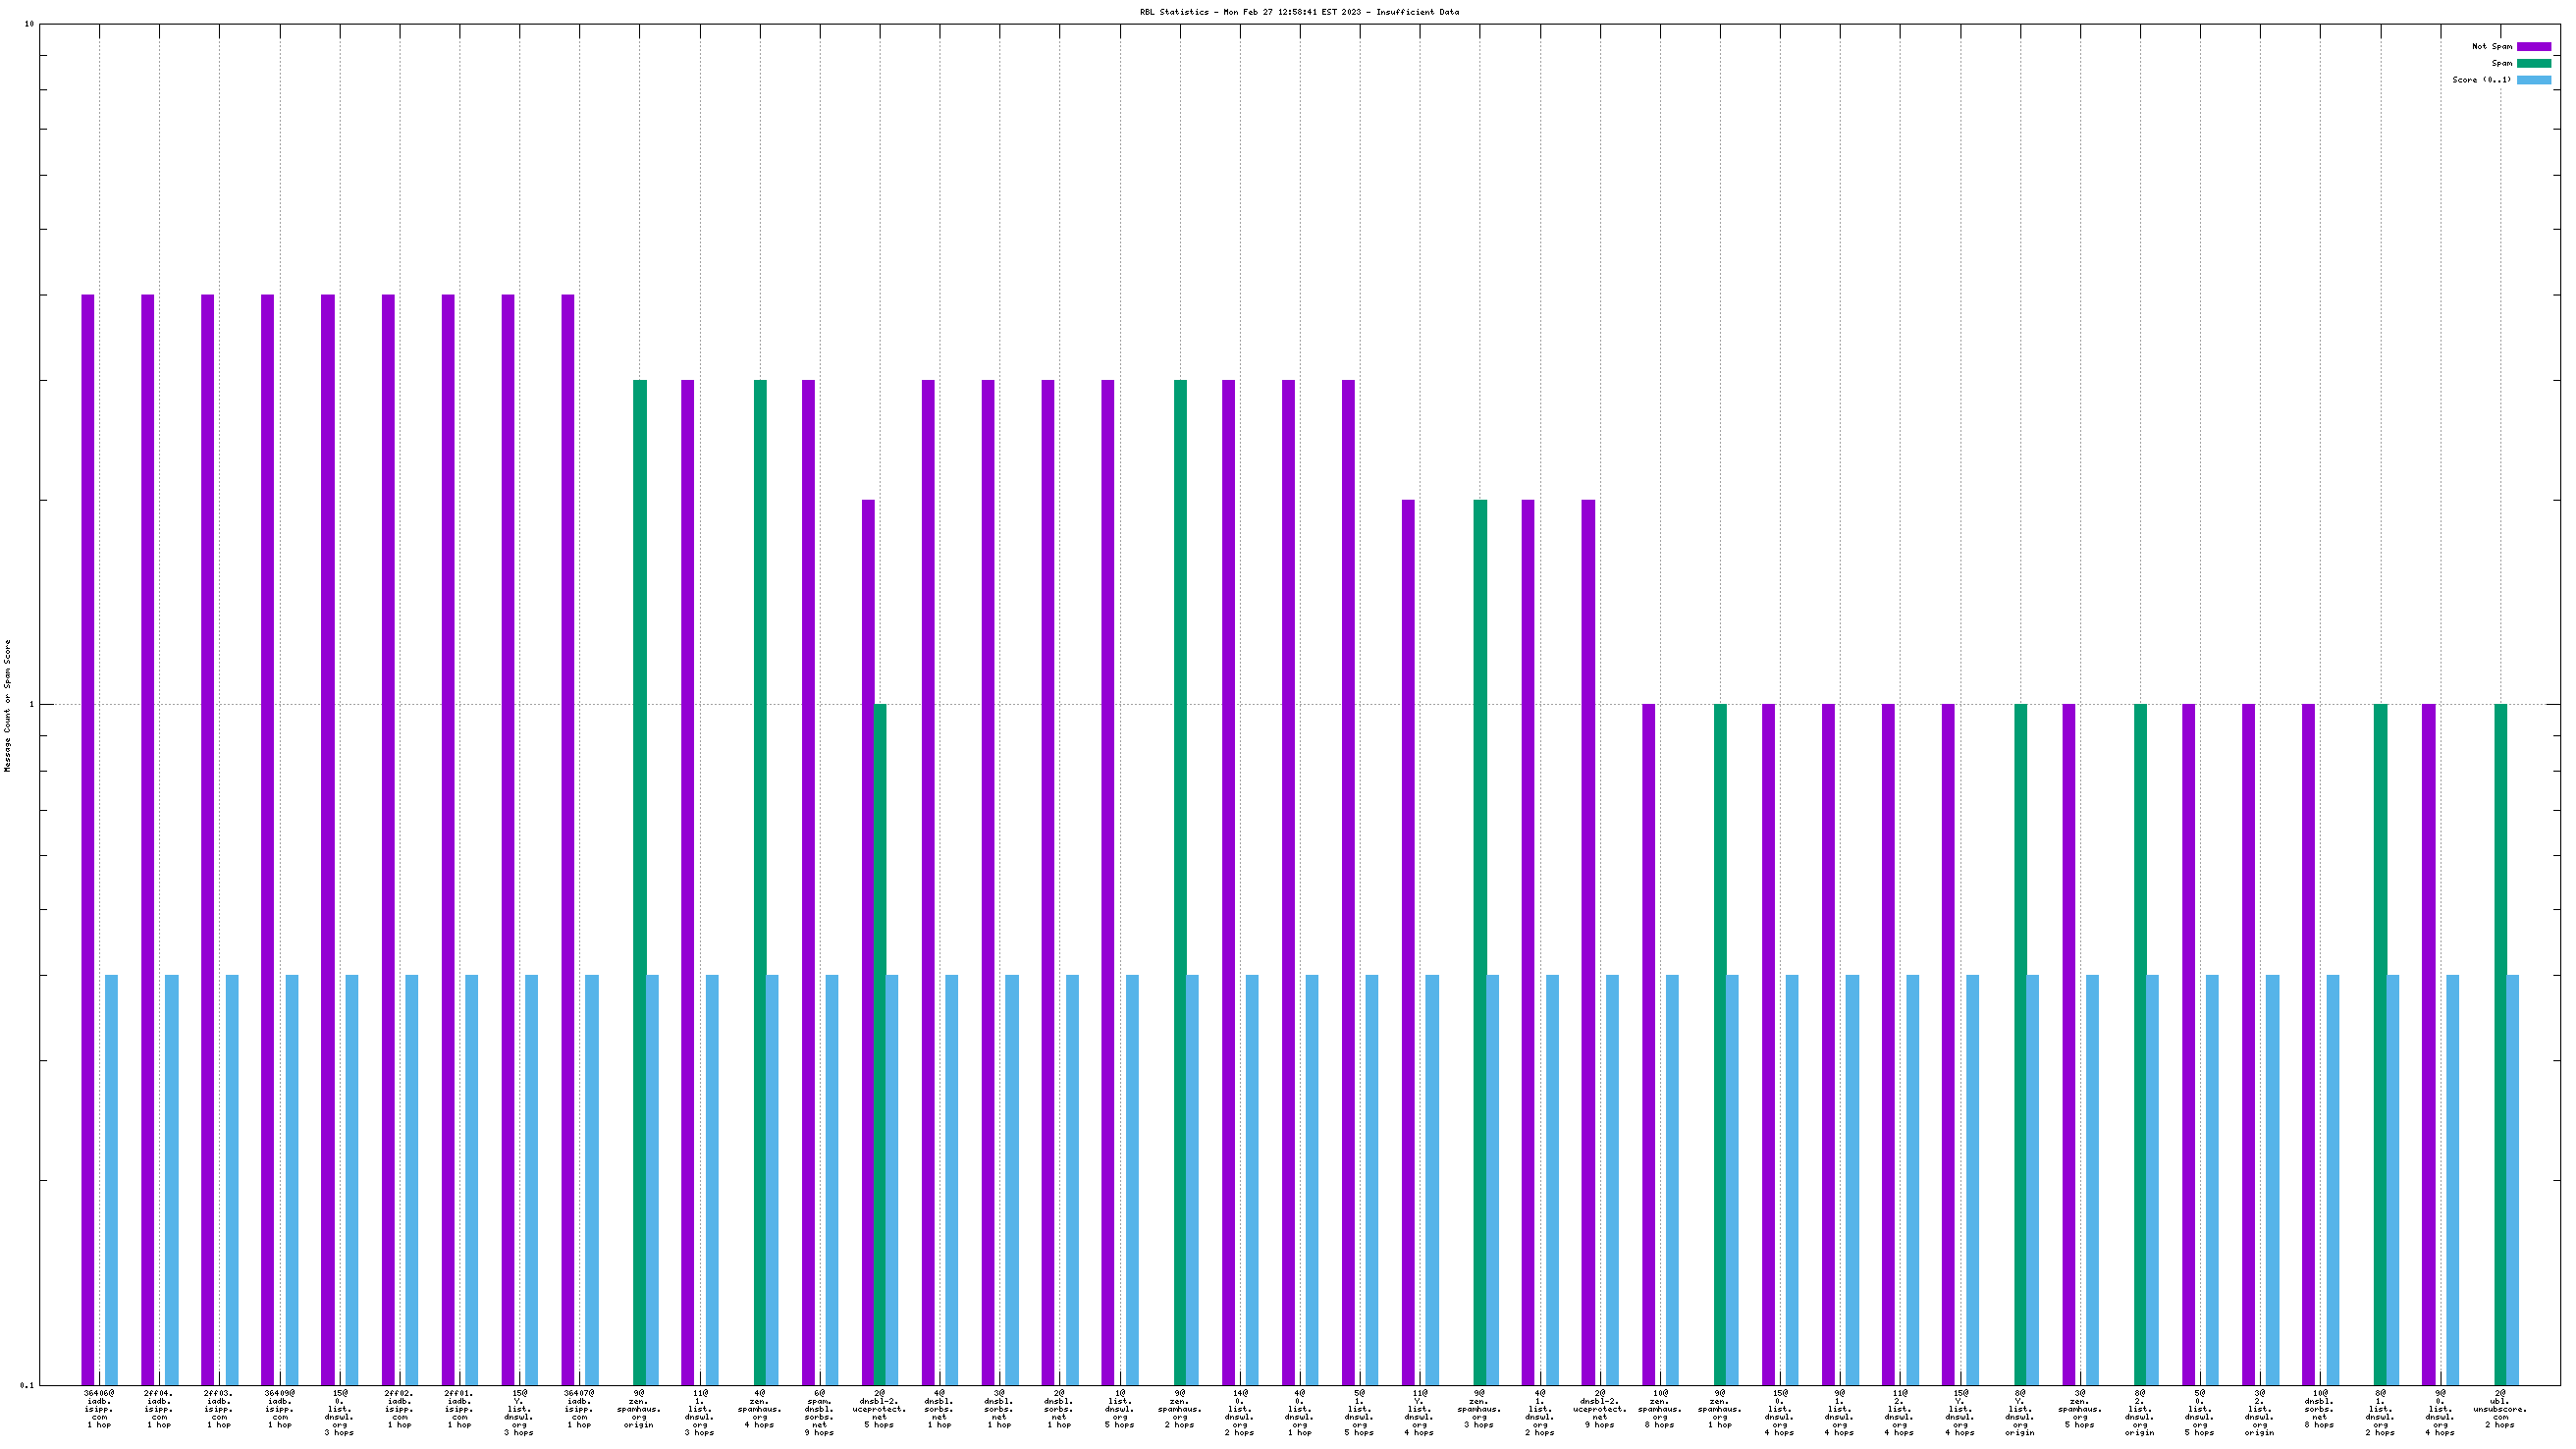Viewport: 2576px width, 1449px height.
Task: Click the green Spam legend swatch
Action: tap(2533, 63)
